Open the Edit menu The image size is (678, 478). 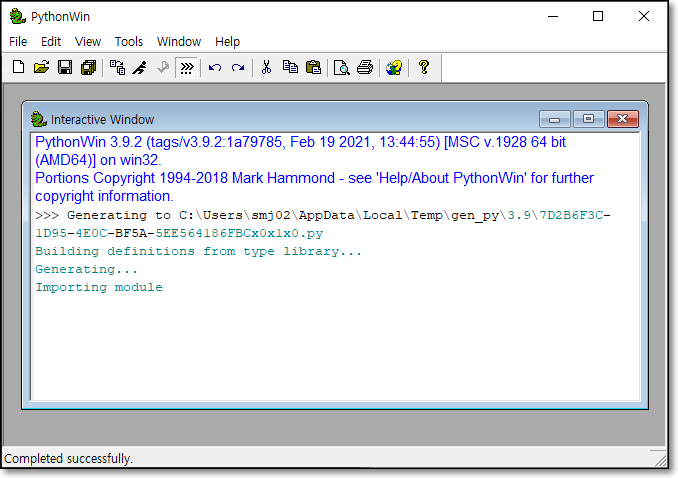point(51,42)
